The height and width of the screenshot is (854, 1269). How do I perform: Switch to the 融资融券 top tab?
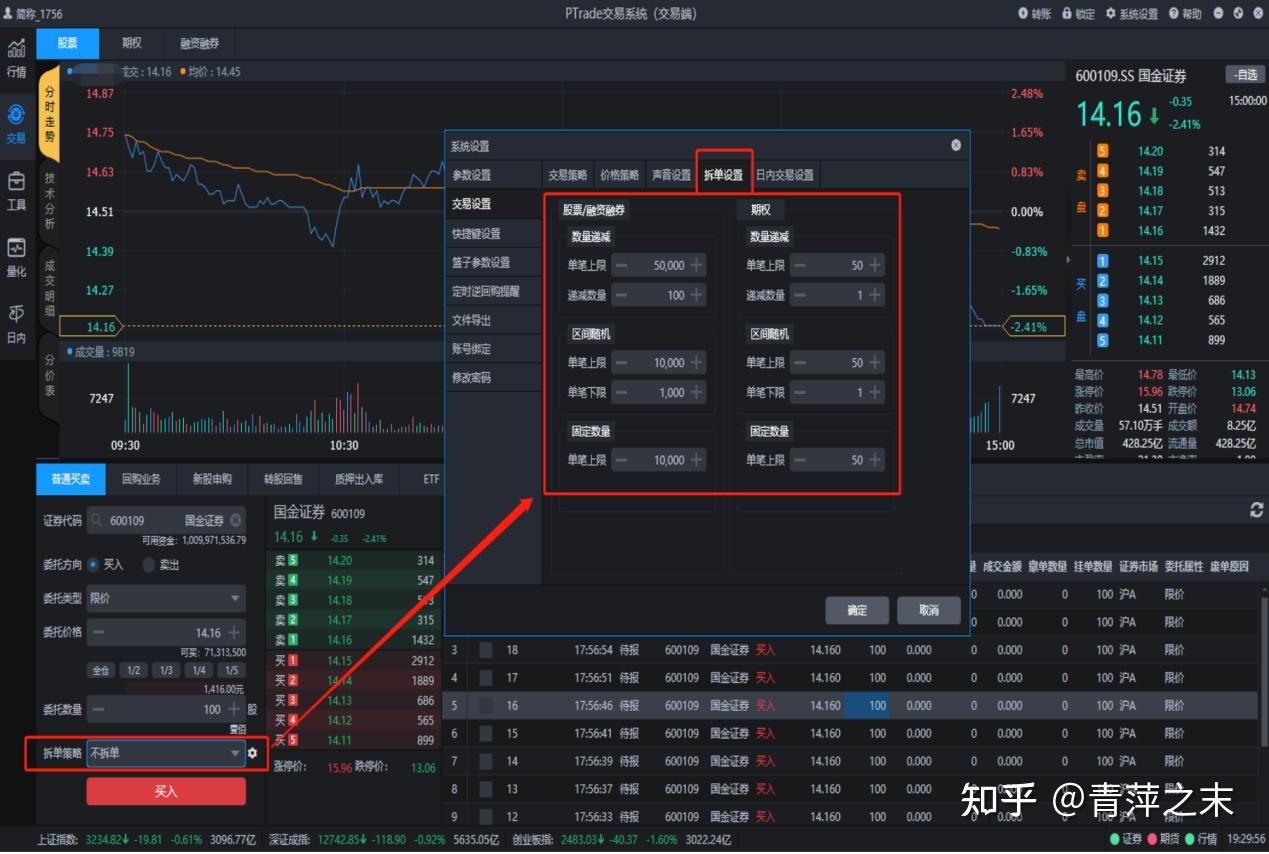pos(199,43)
